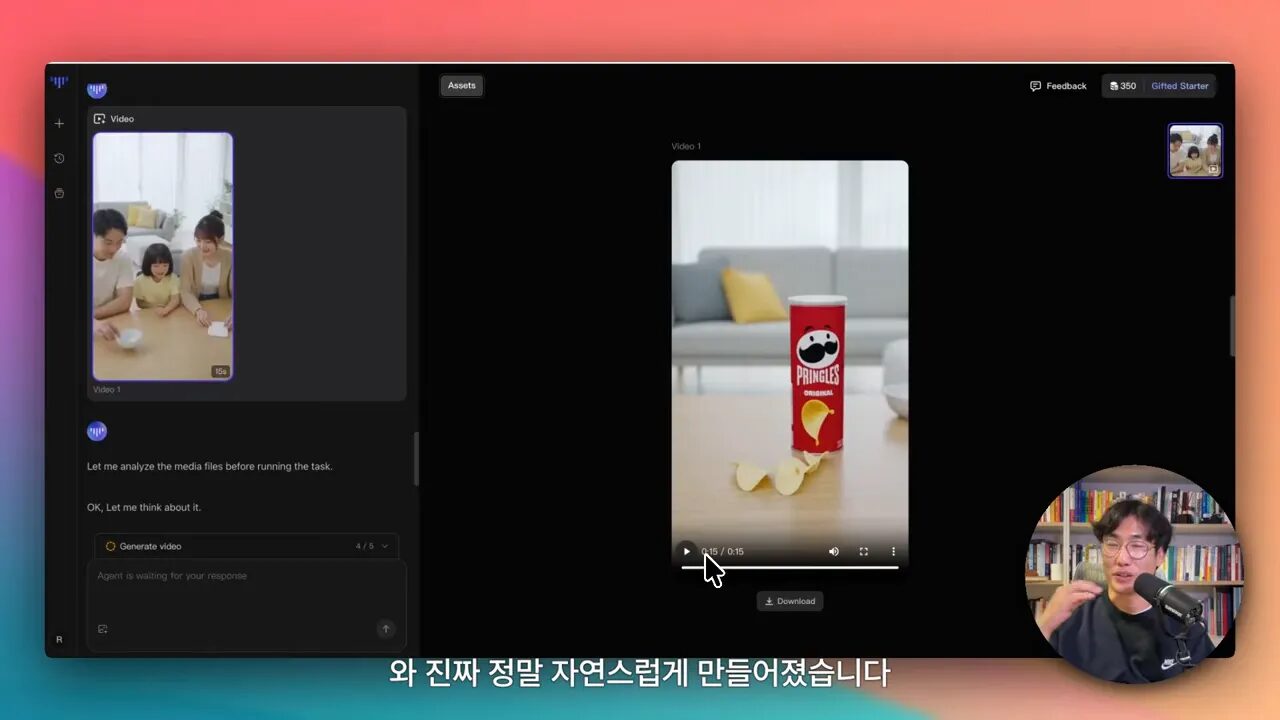The image size is (1280, 720).
Task: Click the Gifted Starter plan label
Action: pyautogui.click(x=1180, y=86)
